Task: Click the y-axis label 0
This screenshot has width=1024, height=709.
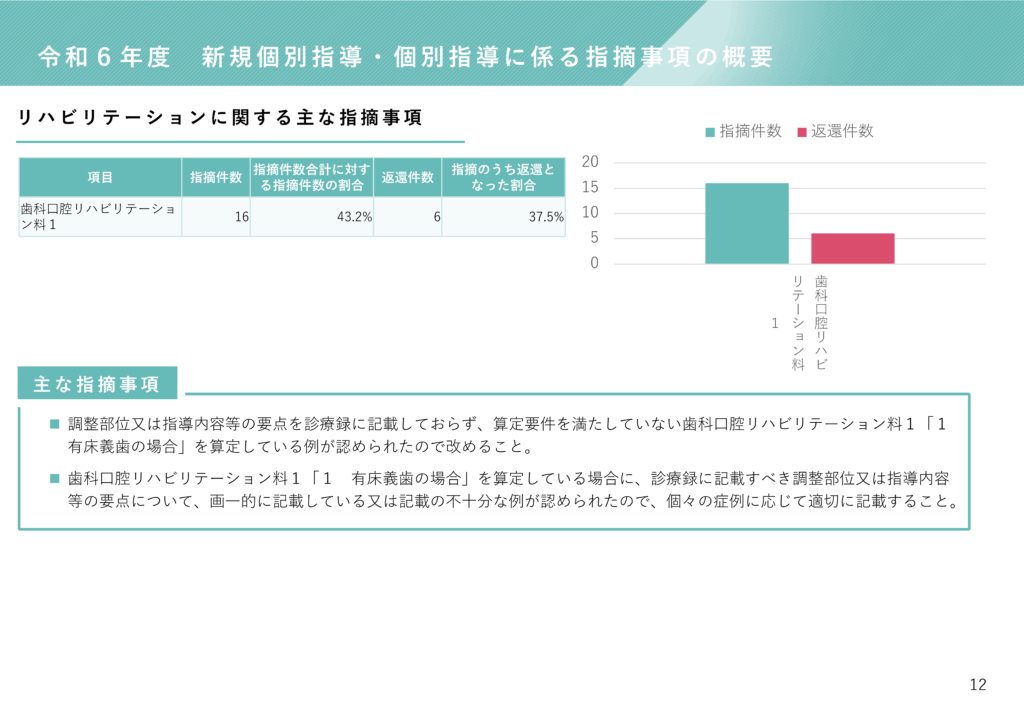Action: (594, 263)
